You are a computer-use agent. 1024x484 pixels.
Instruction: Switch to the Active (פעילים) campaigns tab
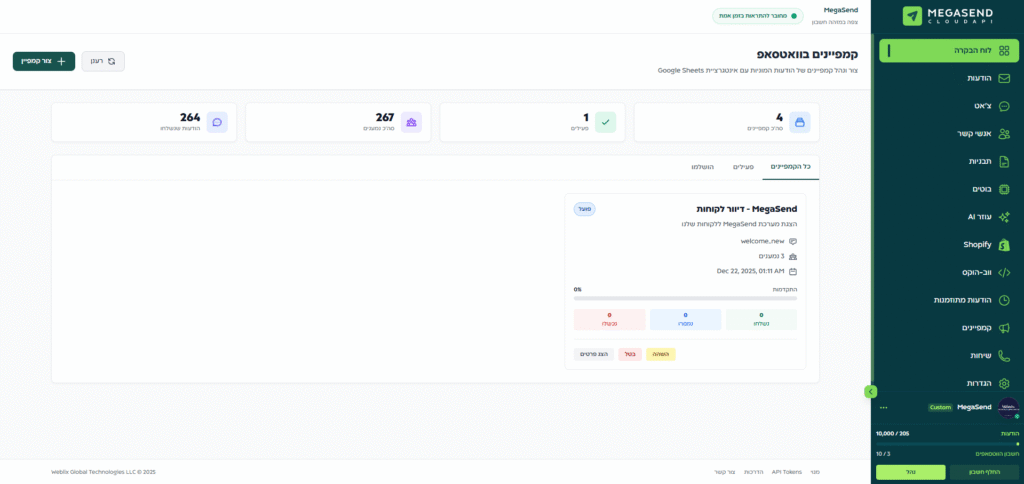[x=743, y=167]
